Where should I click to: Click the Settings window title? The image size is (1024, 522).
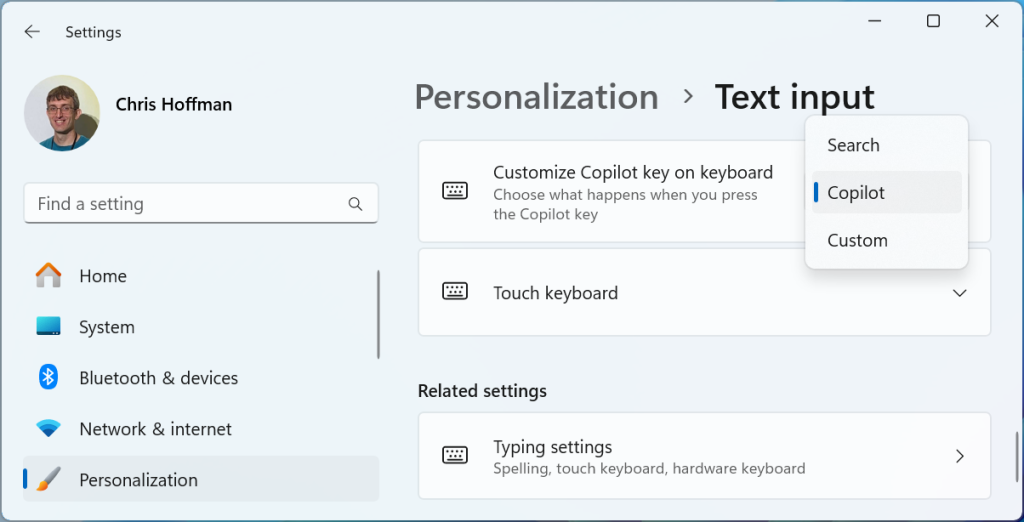click(93, 32)
